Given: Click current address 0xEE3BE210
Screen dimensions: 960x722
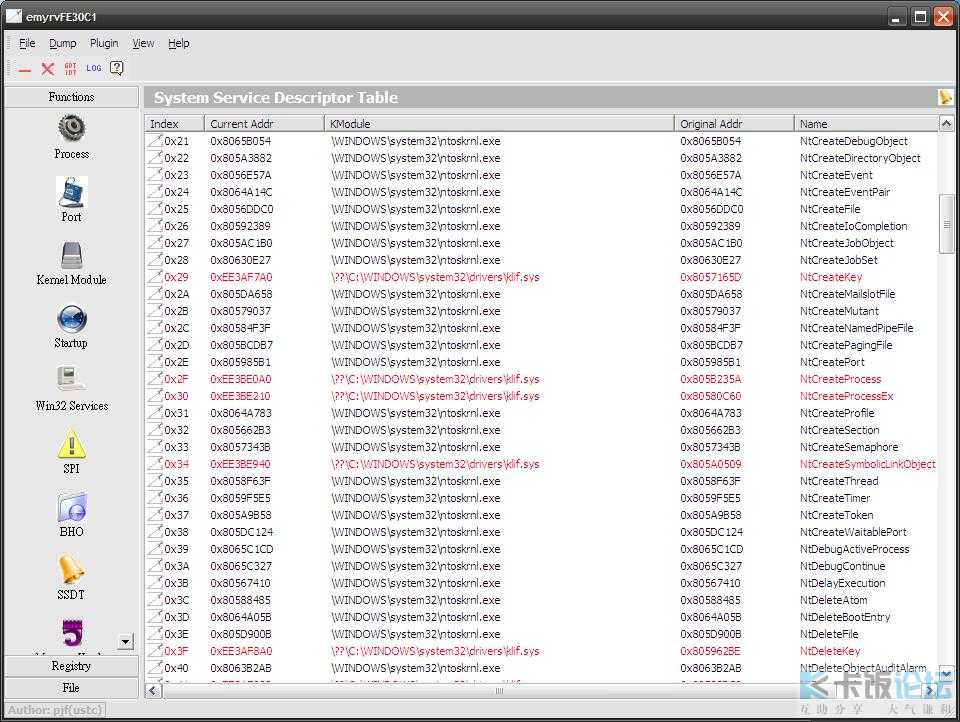Looking at the screenshot, I should (240, 396).
